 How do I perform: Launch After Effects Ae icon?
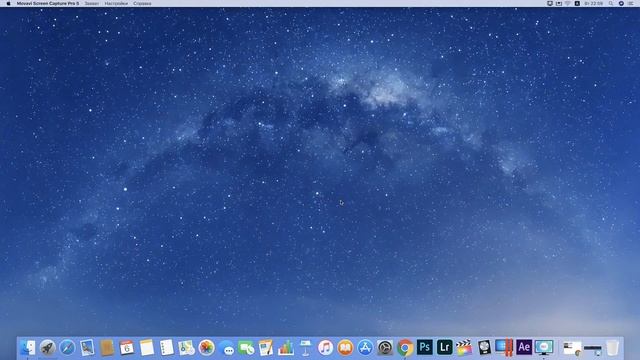tap(524, 347)
